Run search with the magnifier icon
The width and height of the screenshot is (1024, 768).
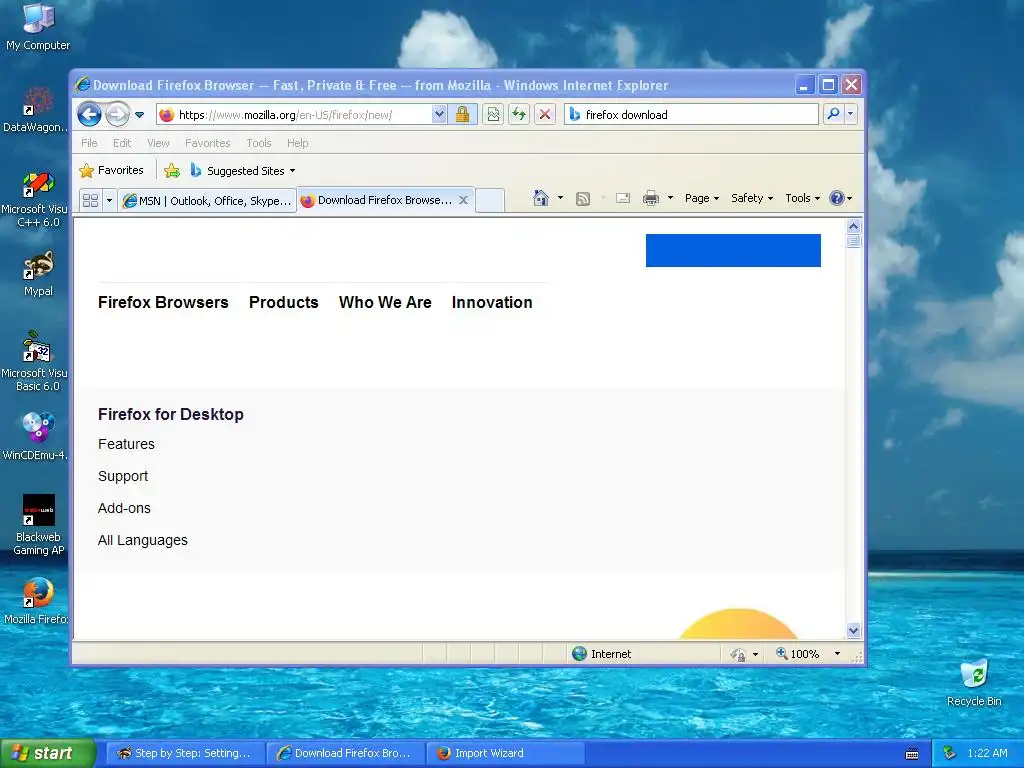tap(833, 114)
